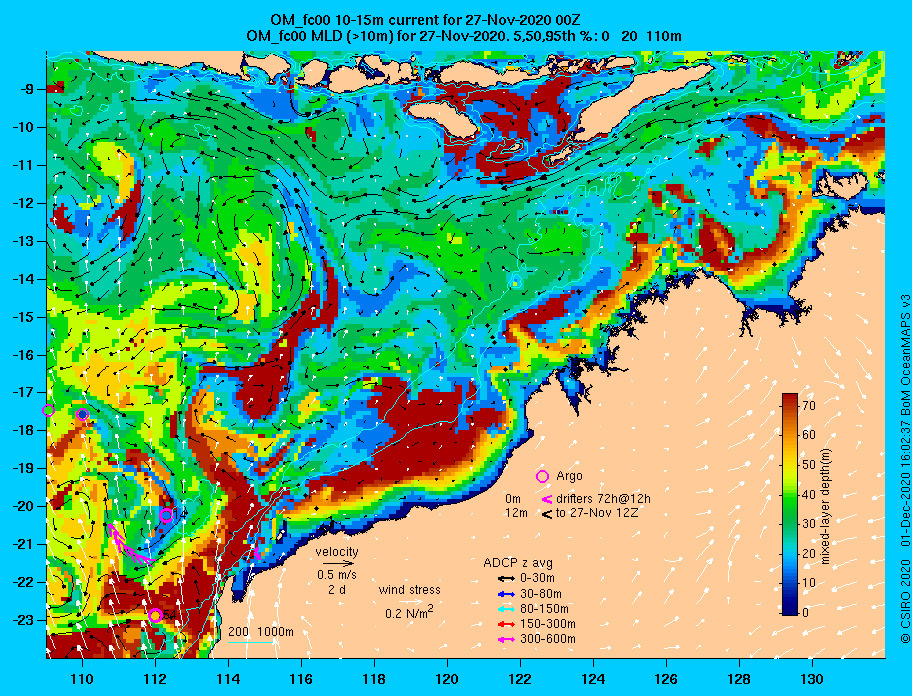912x696 pixels.
Task: Click the dark red 70m end of colorbar
Action: [789, 400]
